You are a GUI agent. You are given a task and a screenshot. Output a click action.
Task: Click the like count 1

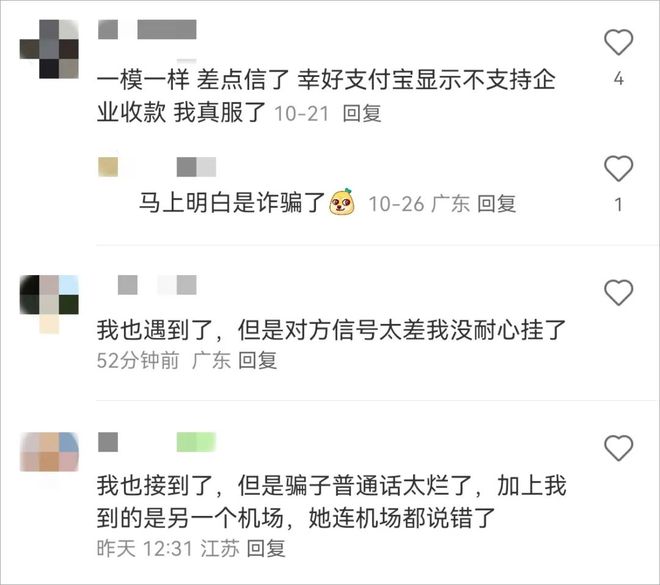pyautogui.click(x=618, y=205)
